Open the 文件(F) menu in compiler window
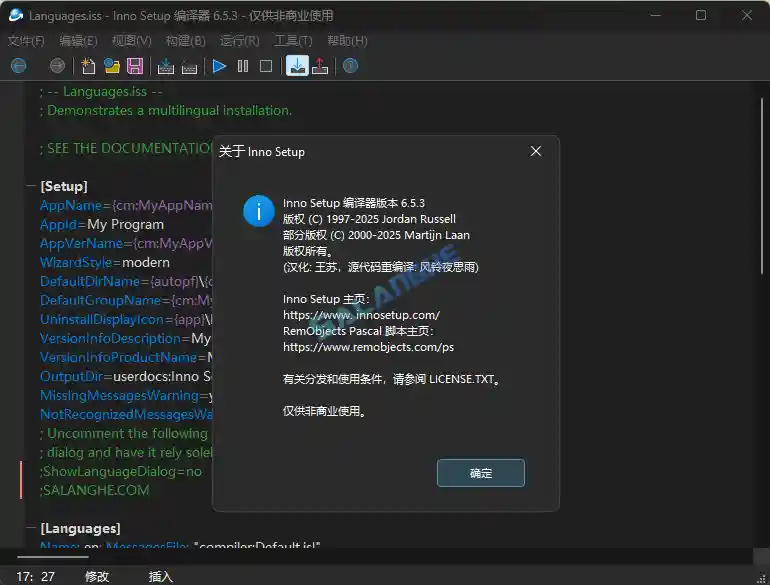The width and height of the screenshot is (770, 585). [26, 41]
